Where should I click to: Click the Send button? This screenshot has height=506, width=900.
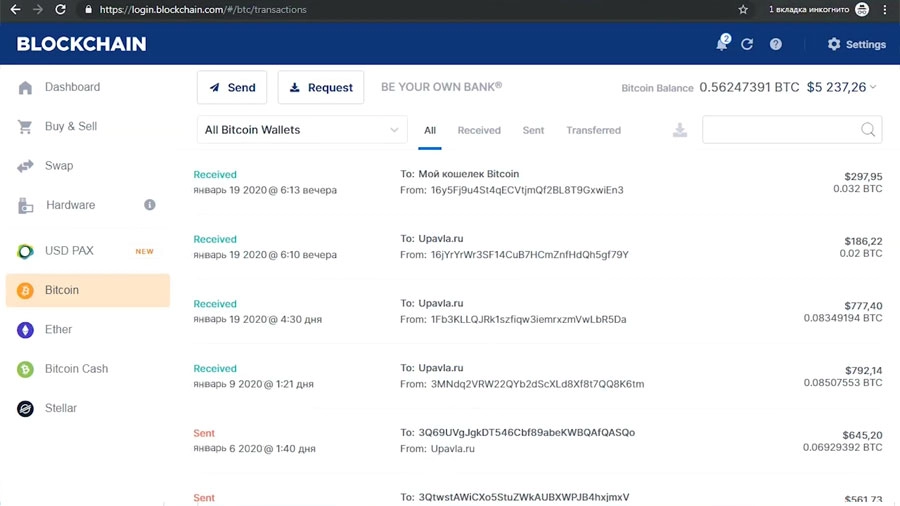pos(232,87)
